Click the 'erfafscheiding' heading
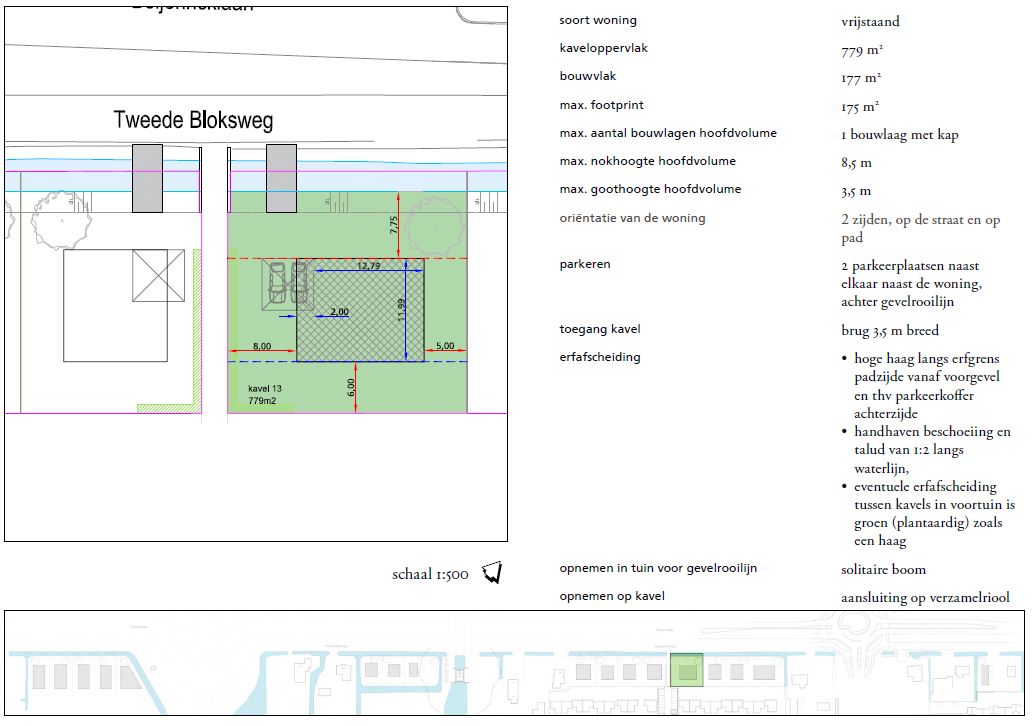Screen dimensions: 1034x726 [x=600, y=357]
